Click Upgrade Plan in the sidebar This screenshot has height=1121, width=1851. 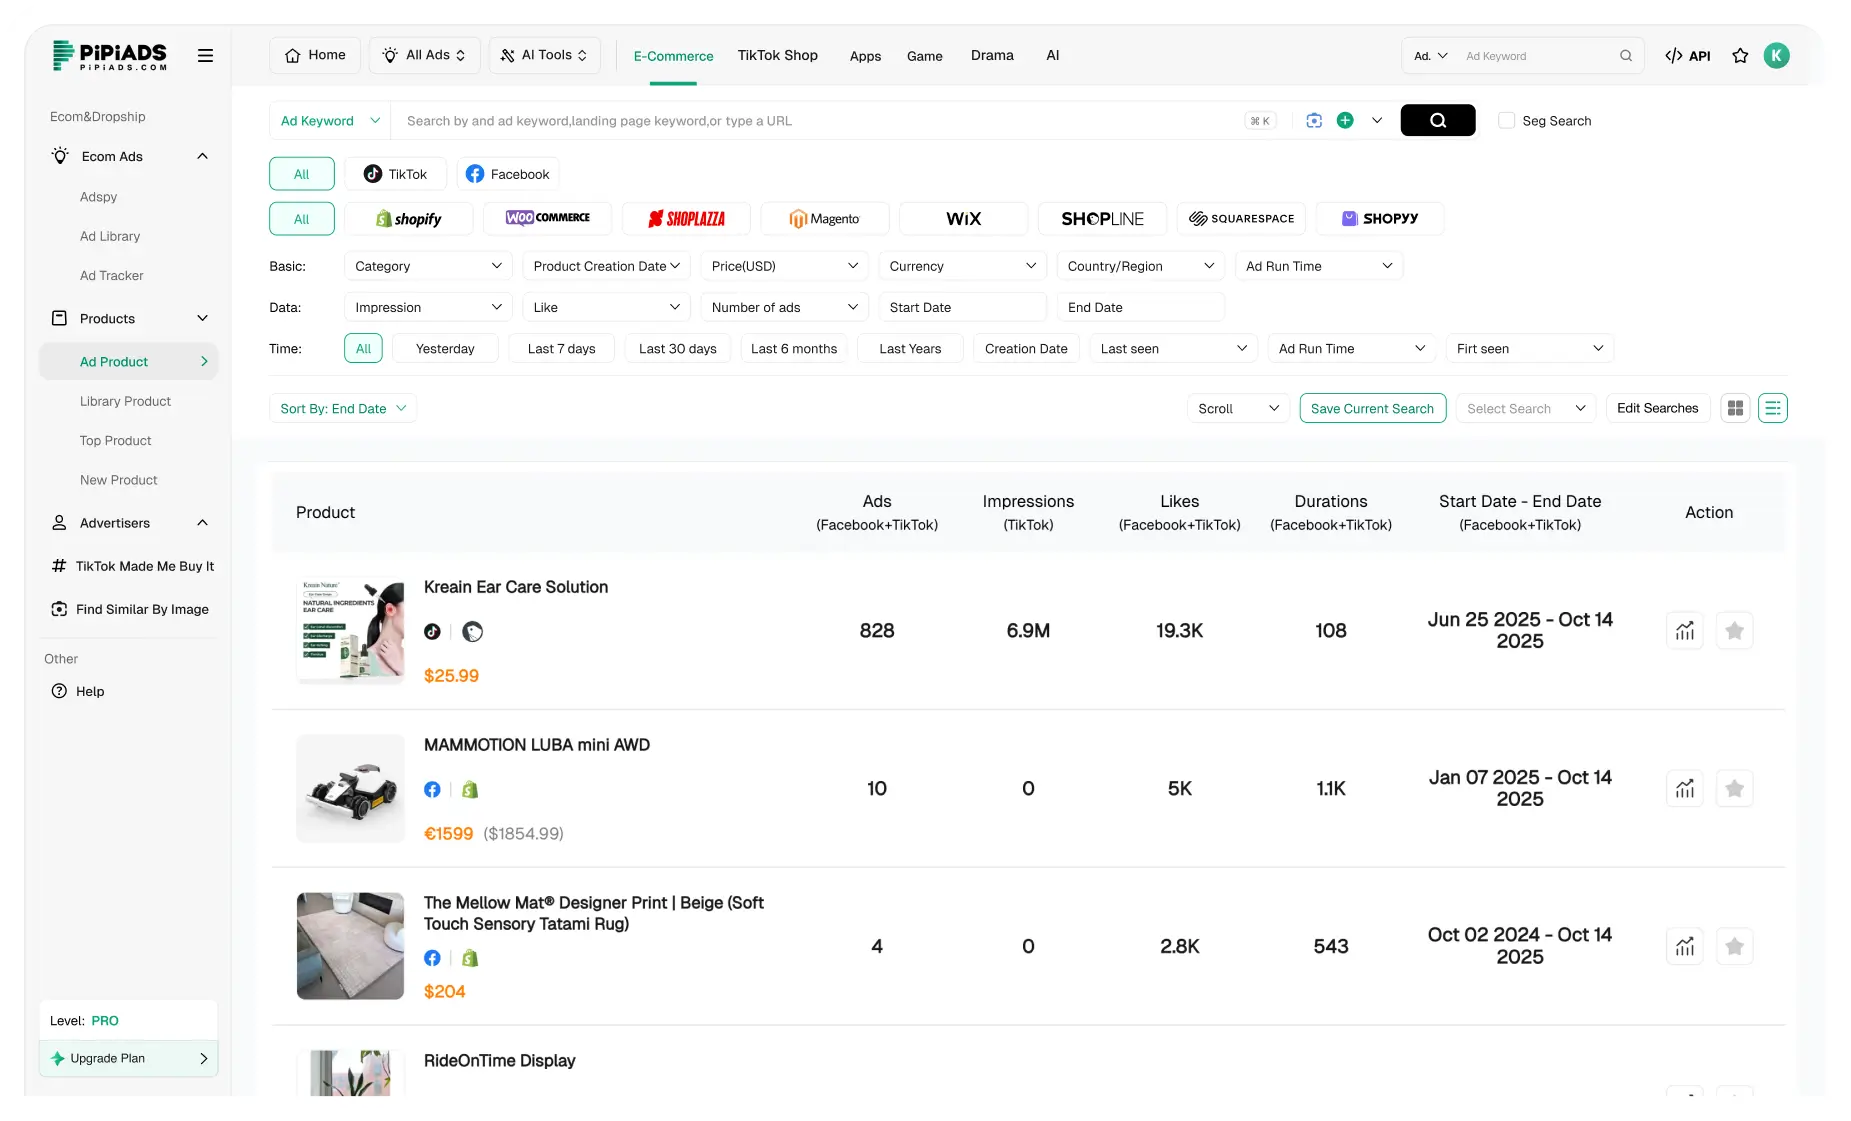(127, 1058)
